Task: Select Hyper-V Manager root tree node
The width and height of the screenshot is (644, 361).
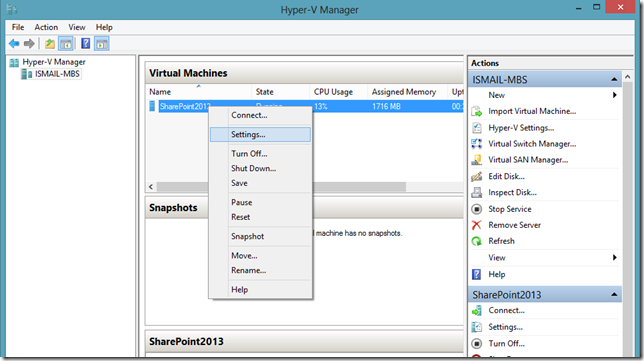Action: [54, 62]
